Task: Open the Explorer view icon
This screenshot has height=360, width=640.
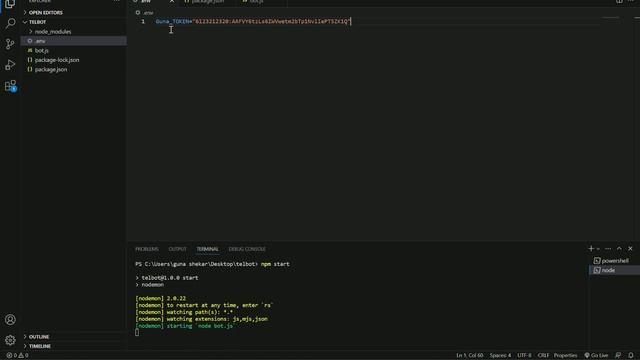Action: (10, 4)
